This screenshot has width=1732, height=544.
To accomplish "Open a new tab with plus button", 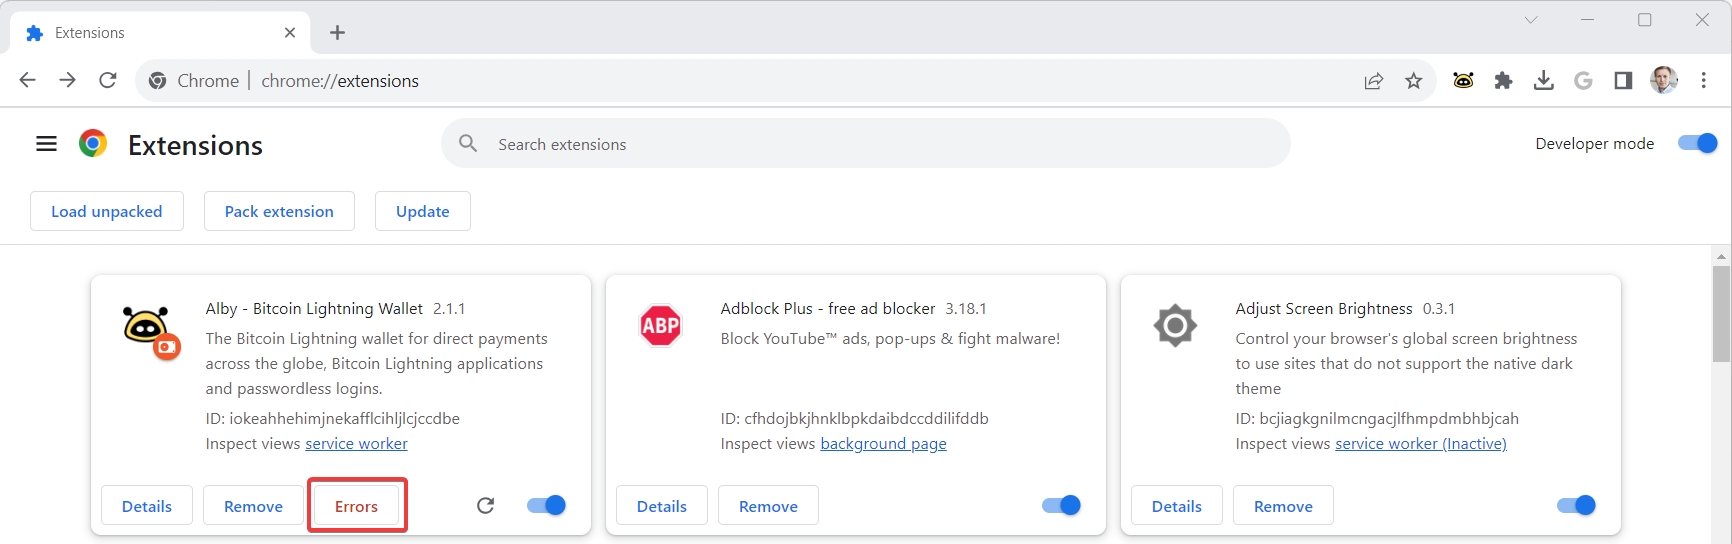I will [x=337, y=33].
